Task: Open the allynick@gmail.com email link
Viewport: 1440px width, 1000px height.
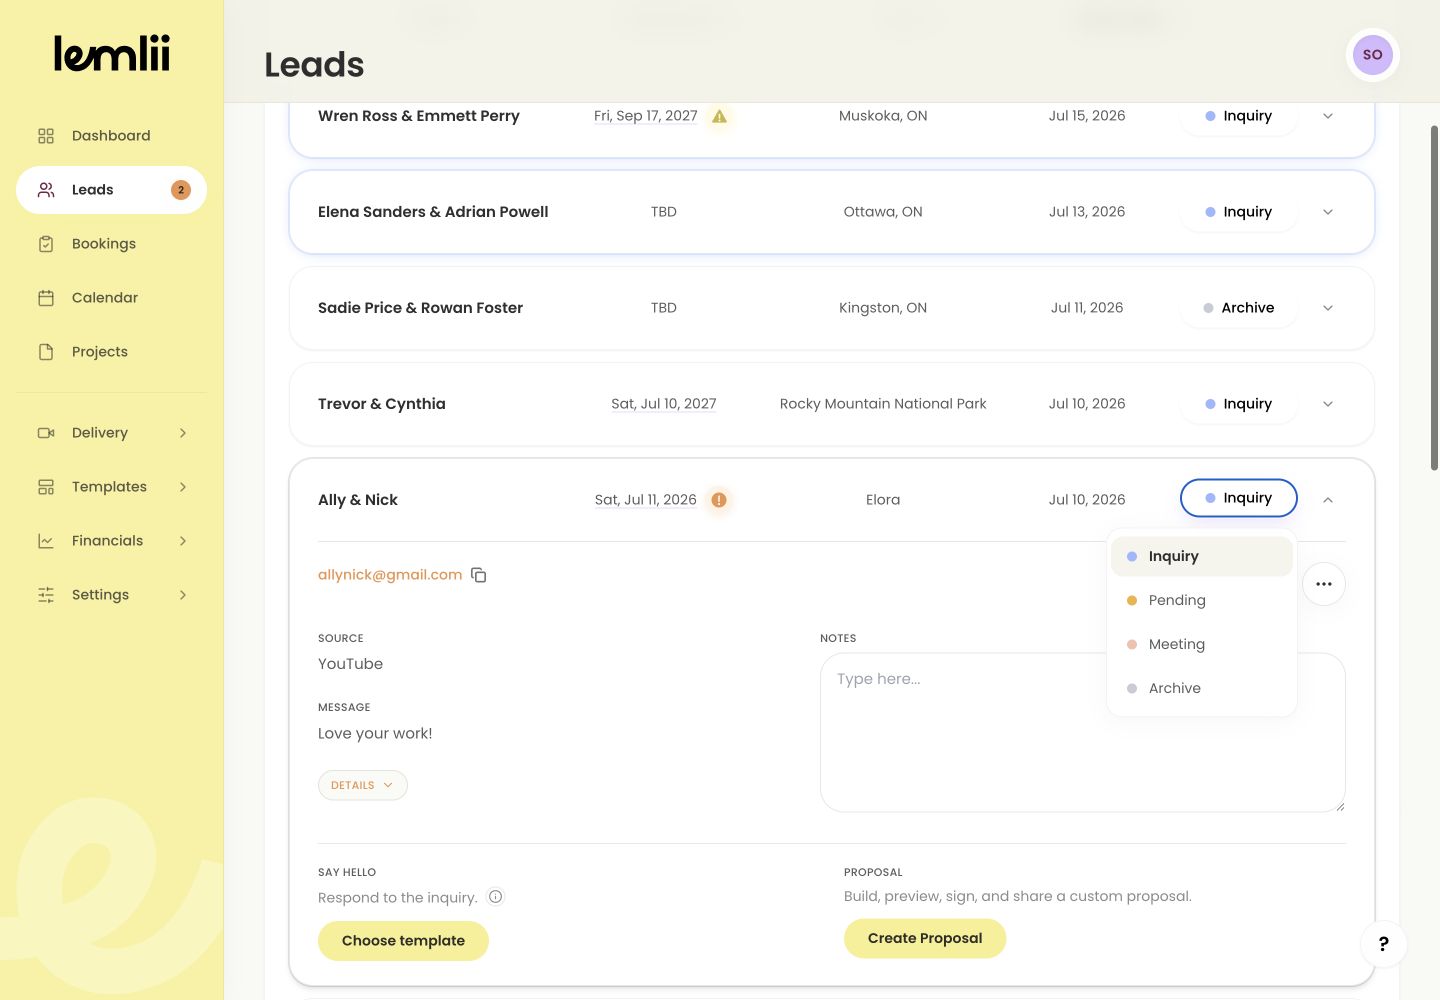Action: pyautogui.click(x=390, y=575)
